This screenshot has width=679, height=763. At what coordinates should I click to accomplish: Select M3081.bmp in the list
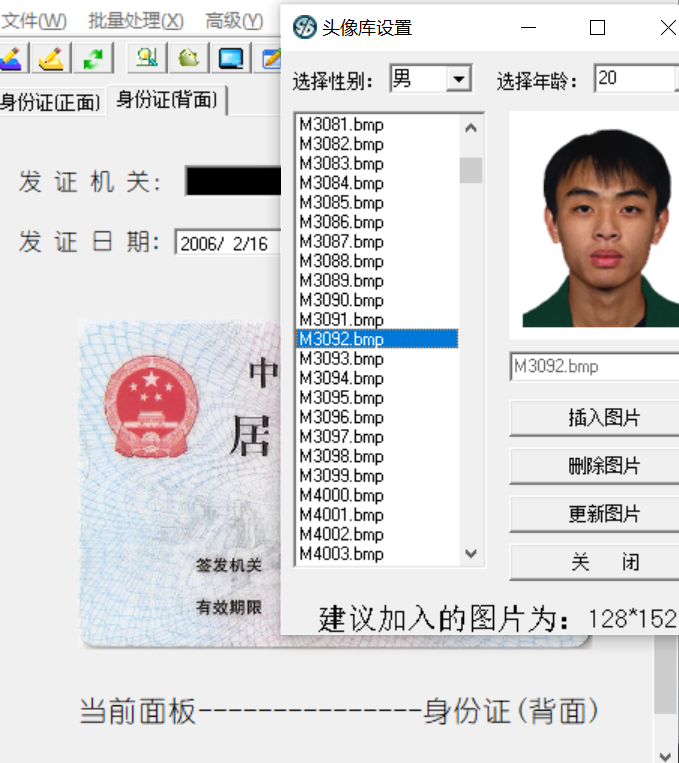377,125
